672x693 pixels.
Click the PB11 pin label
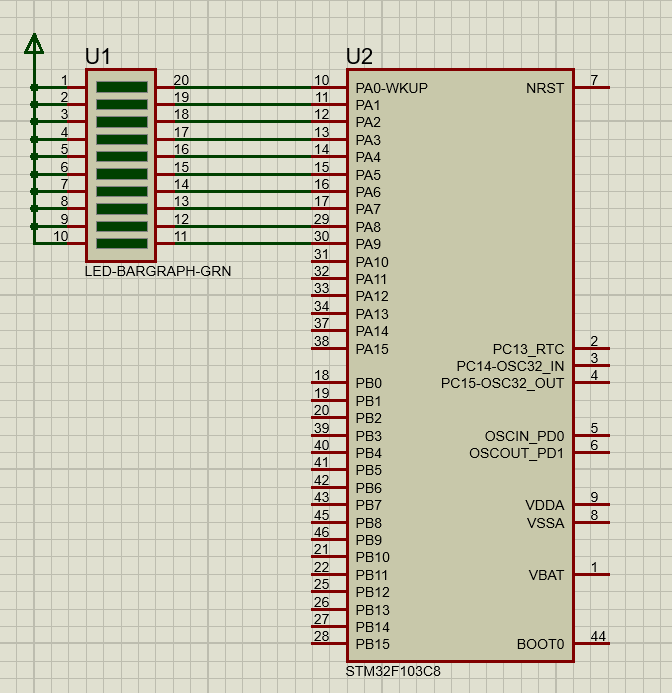pyautogui.click(x=372, y=575)
